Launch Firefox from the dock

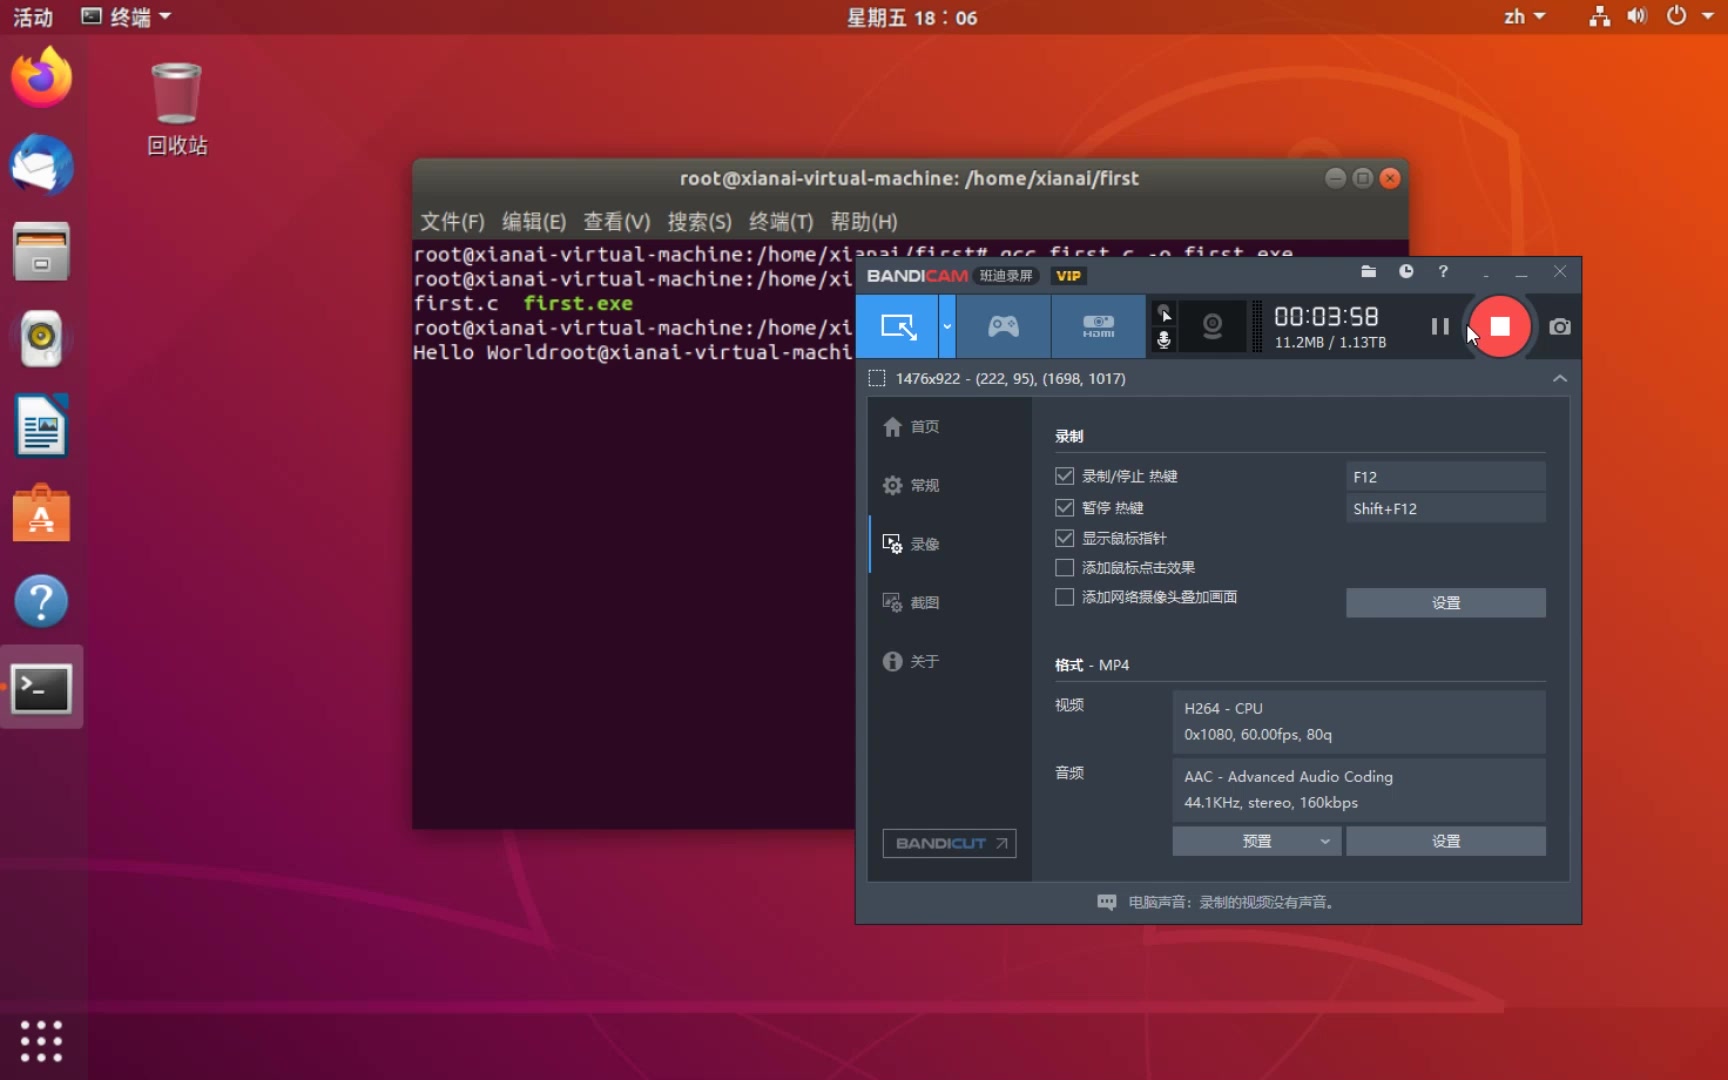pos(41,77)
